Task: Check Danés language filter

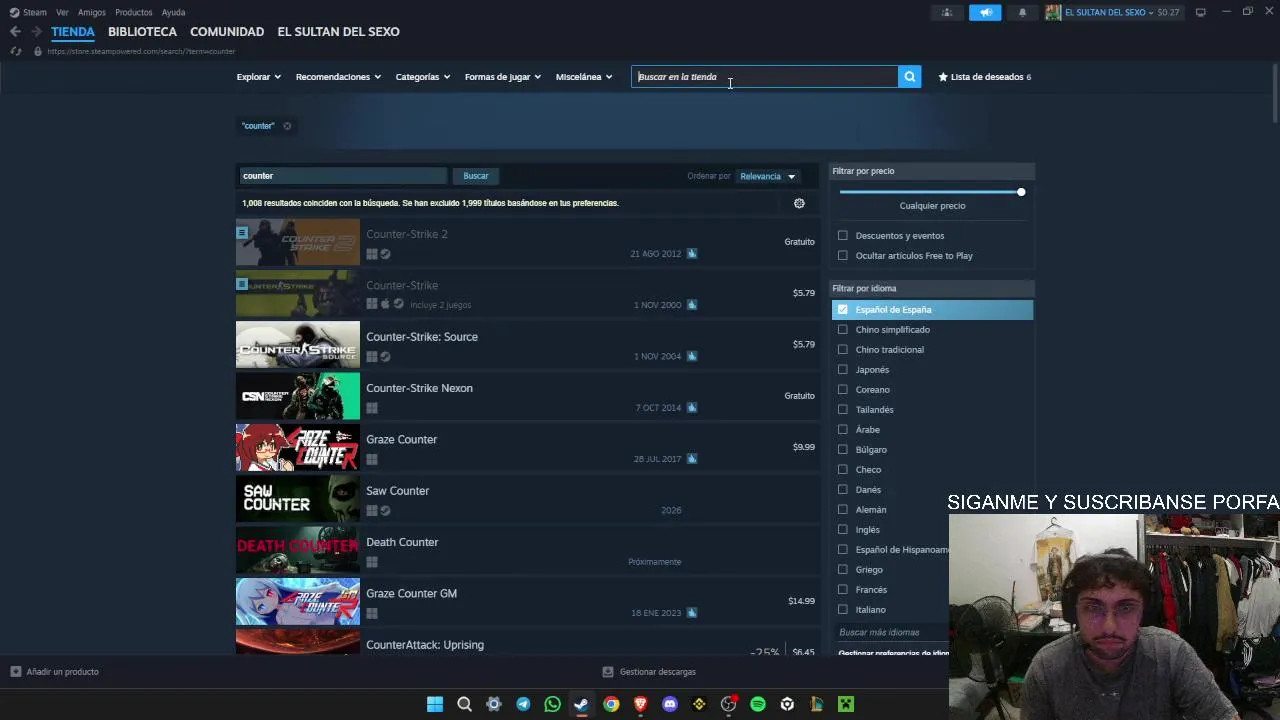Action: tap(843, 490)
